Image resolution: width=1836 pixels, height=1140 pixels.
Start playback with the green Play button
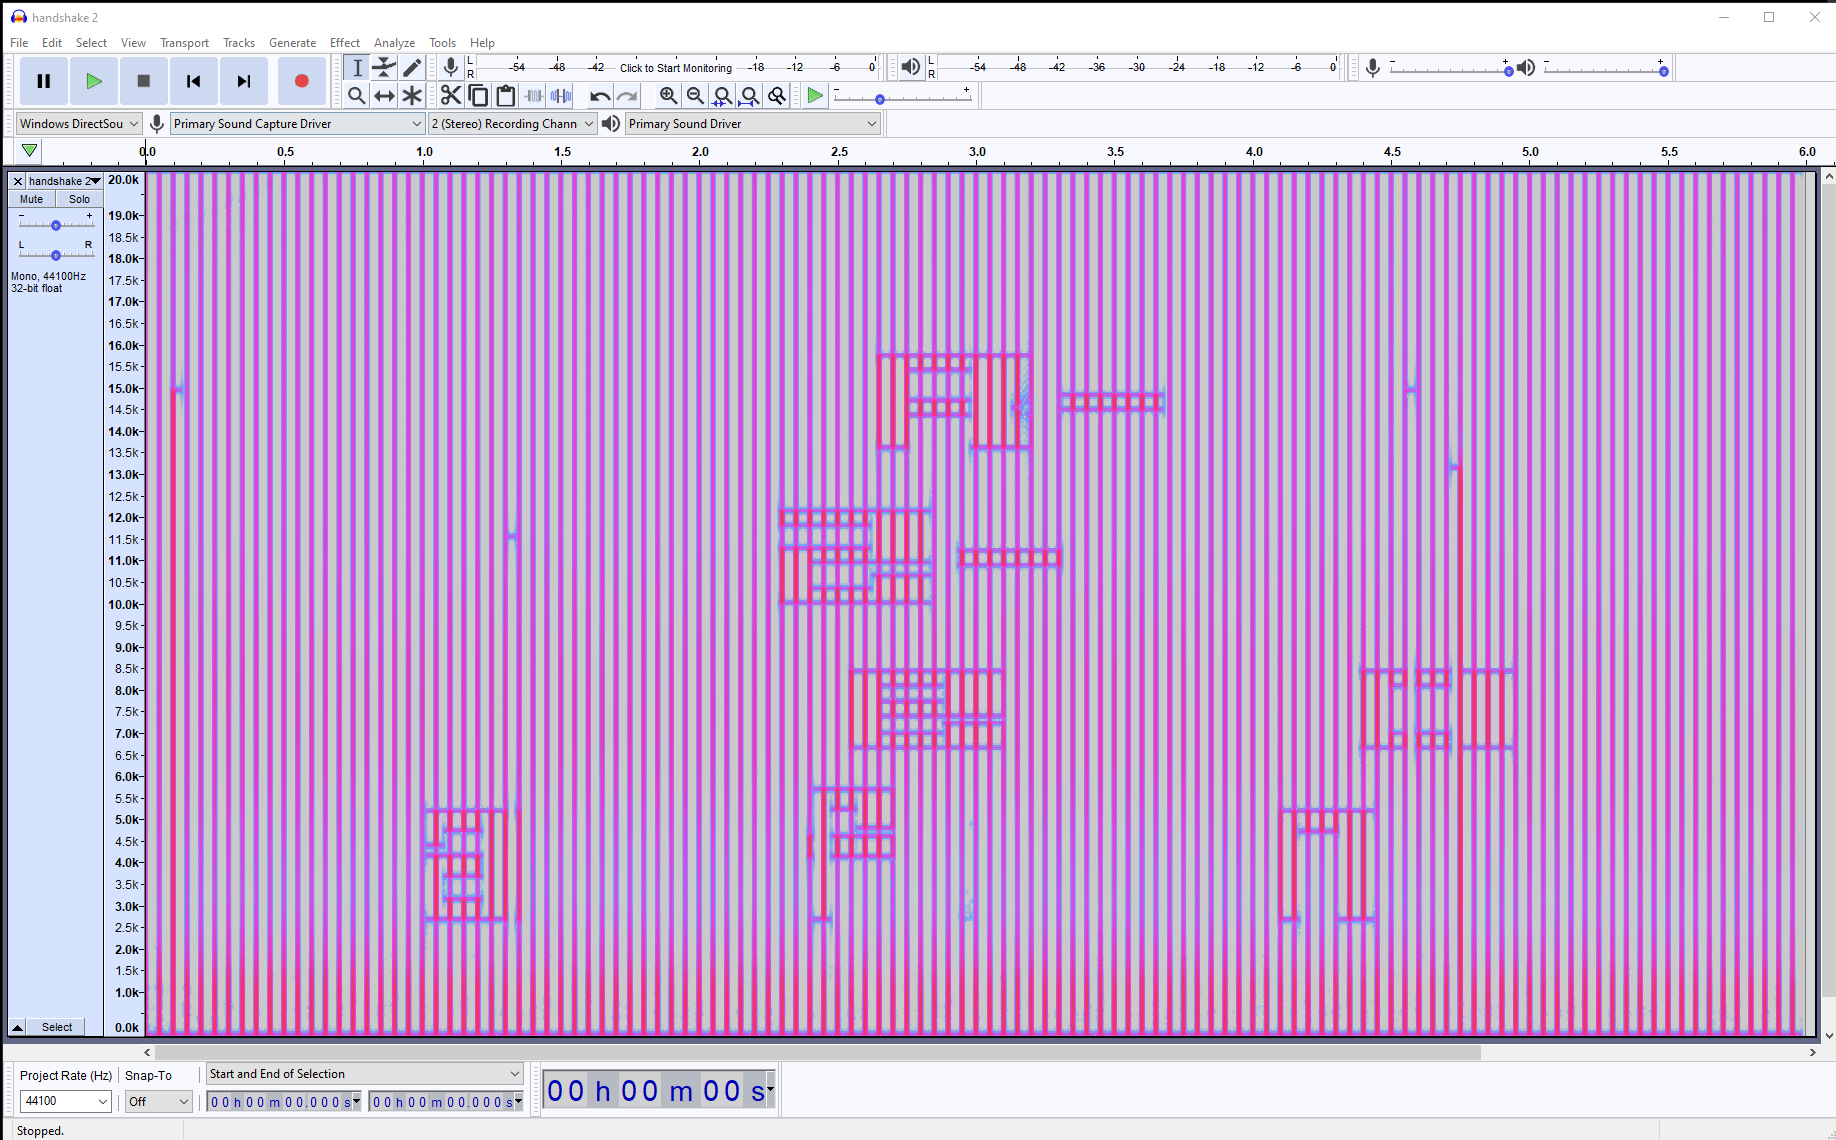click(94, 81)
